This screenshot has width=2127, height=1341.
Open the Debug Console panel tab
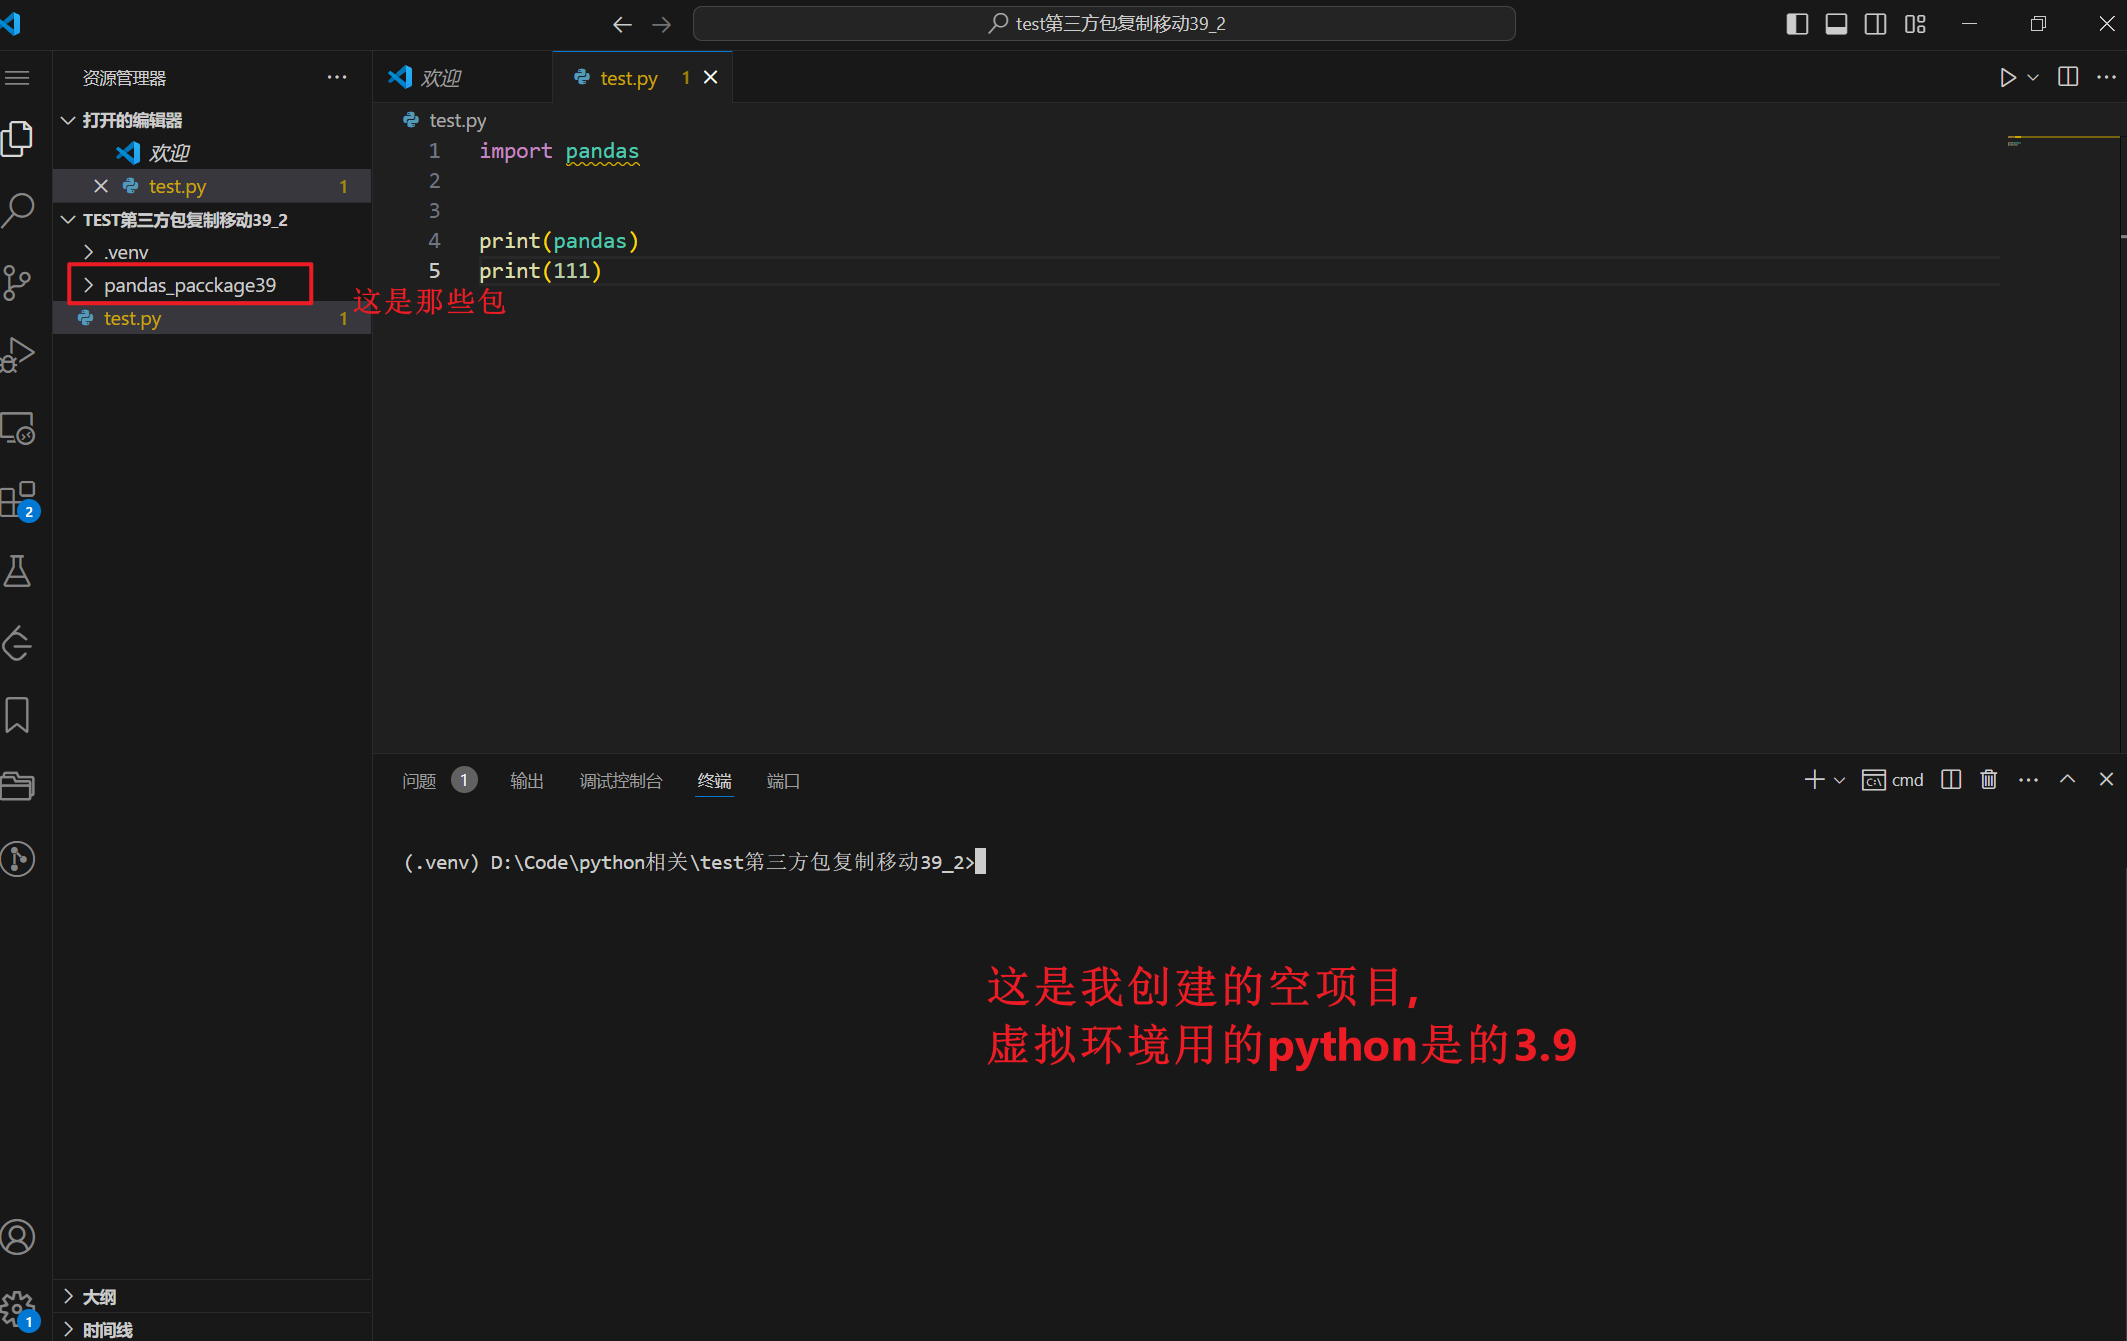coord(621,780)
